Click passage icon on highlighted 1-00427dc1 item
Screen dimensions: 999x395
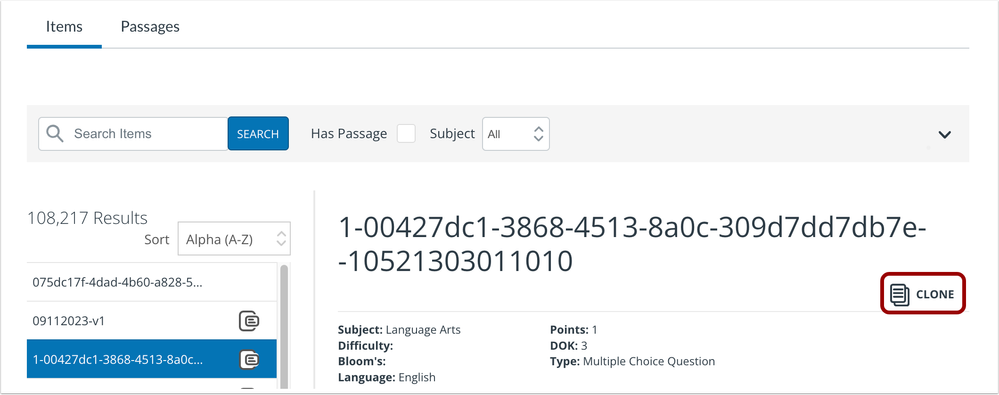click(249, 360)
